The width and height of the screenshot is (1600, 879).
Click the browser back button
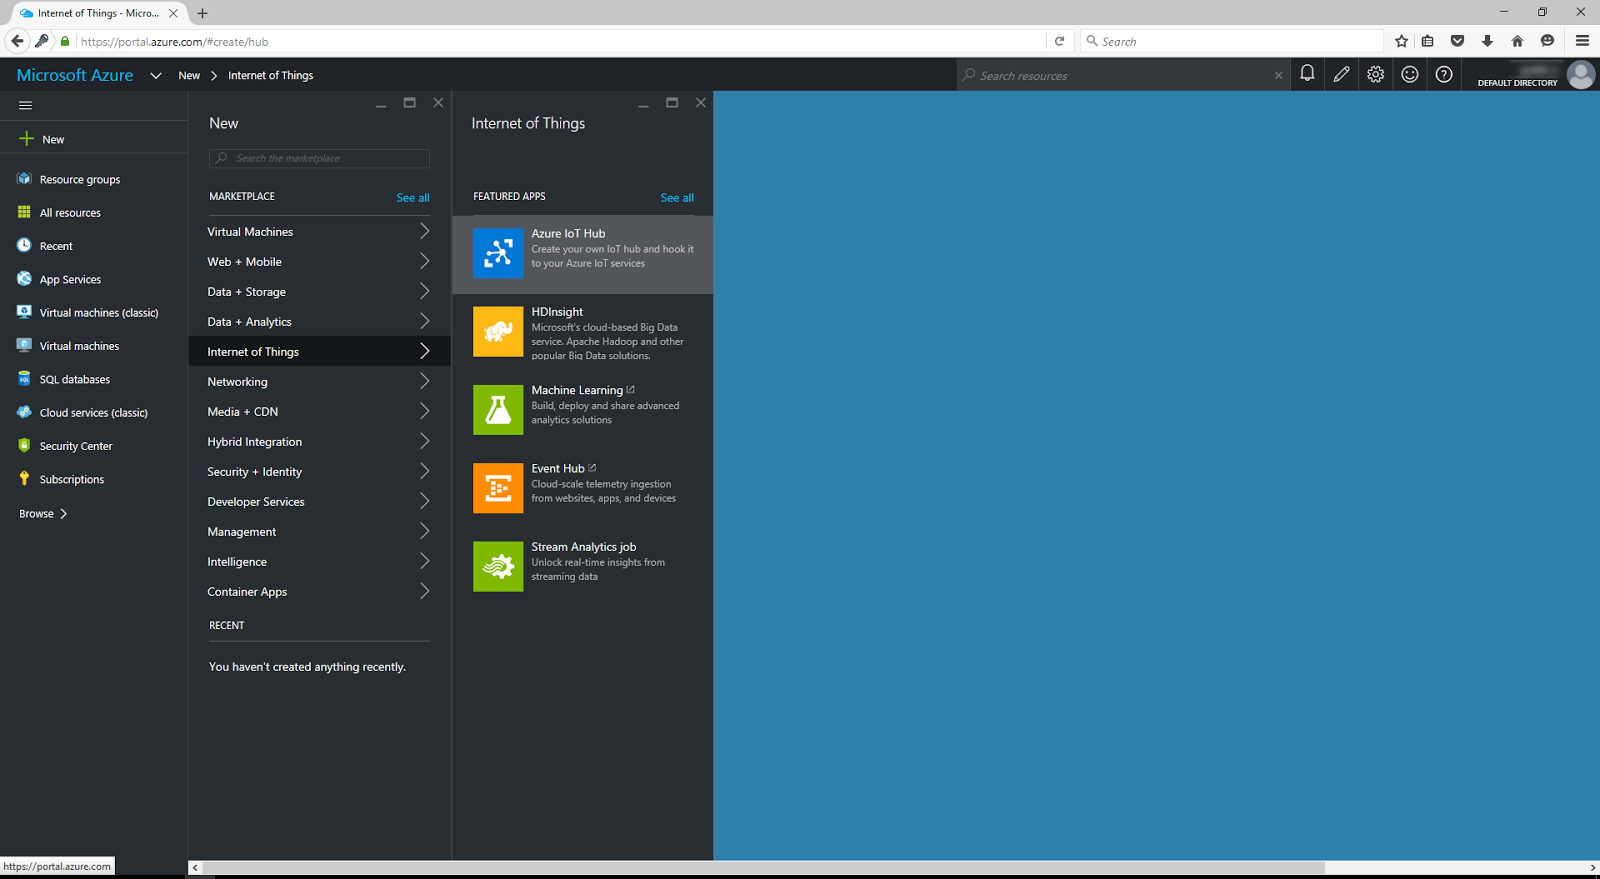[17, 41]
